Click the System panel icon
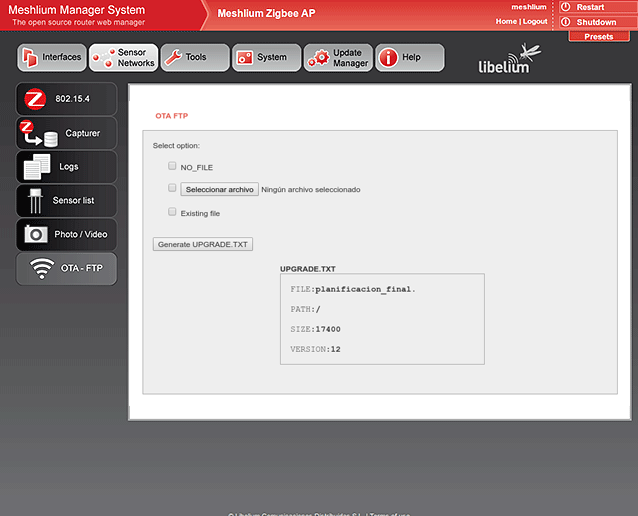The height and width of the screenshot is (516, 638). [245, 58]
